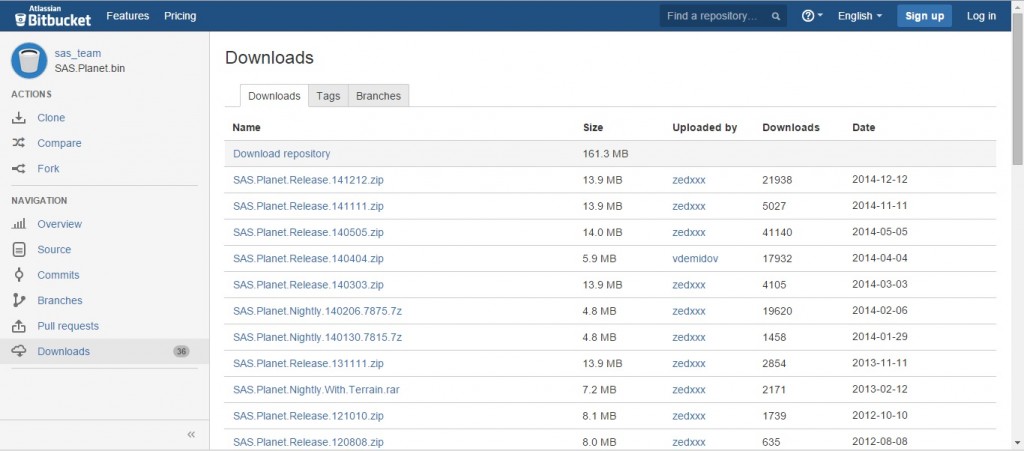Click the Download repository link

point(281,153)
